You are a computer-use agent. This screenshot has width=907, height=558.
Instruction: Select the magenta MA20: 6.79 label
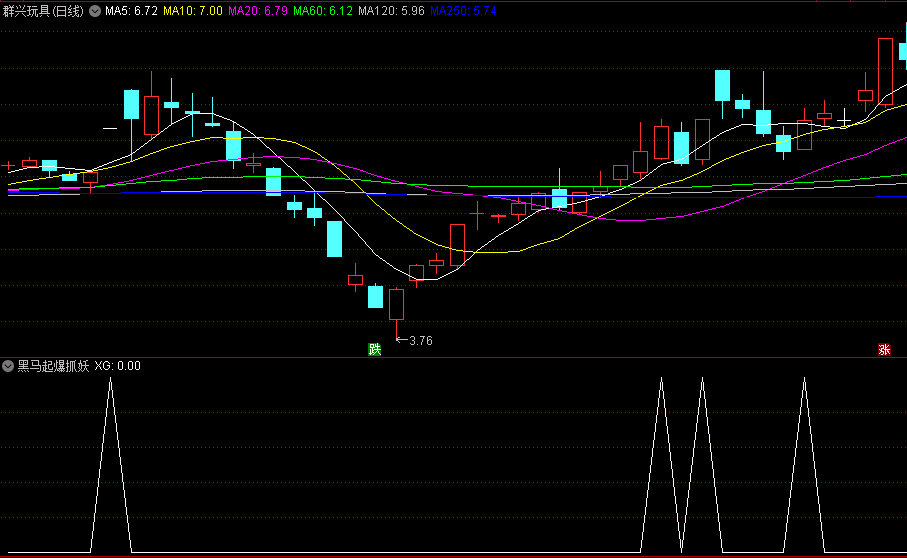(258, 11)
